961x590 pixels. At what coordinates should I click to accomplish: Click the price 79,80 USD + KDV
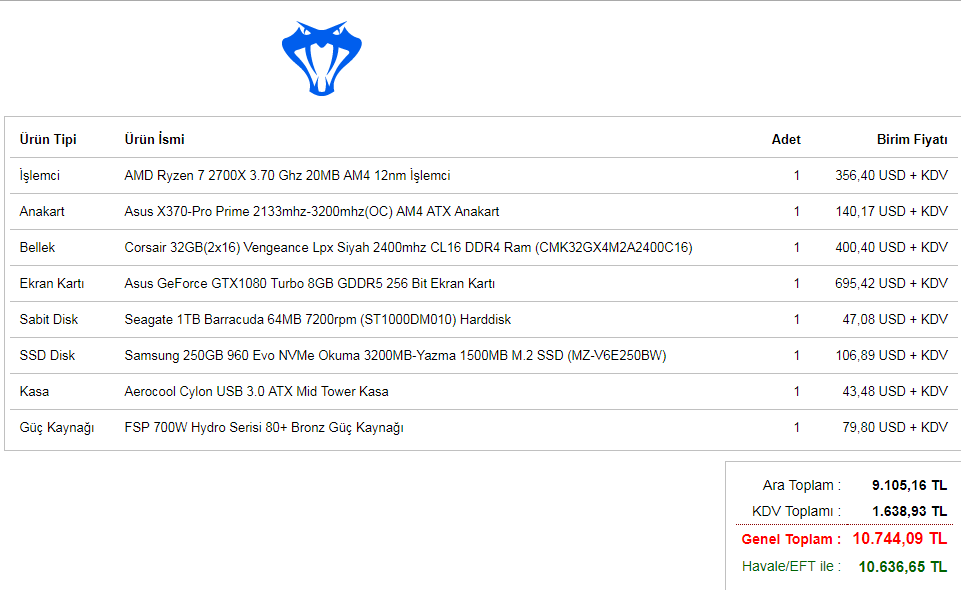pyautogui.click(x=895, y=428)
